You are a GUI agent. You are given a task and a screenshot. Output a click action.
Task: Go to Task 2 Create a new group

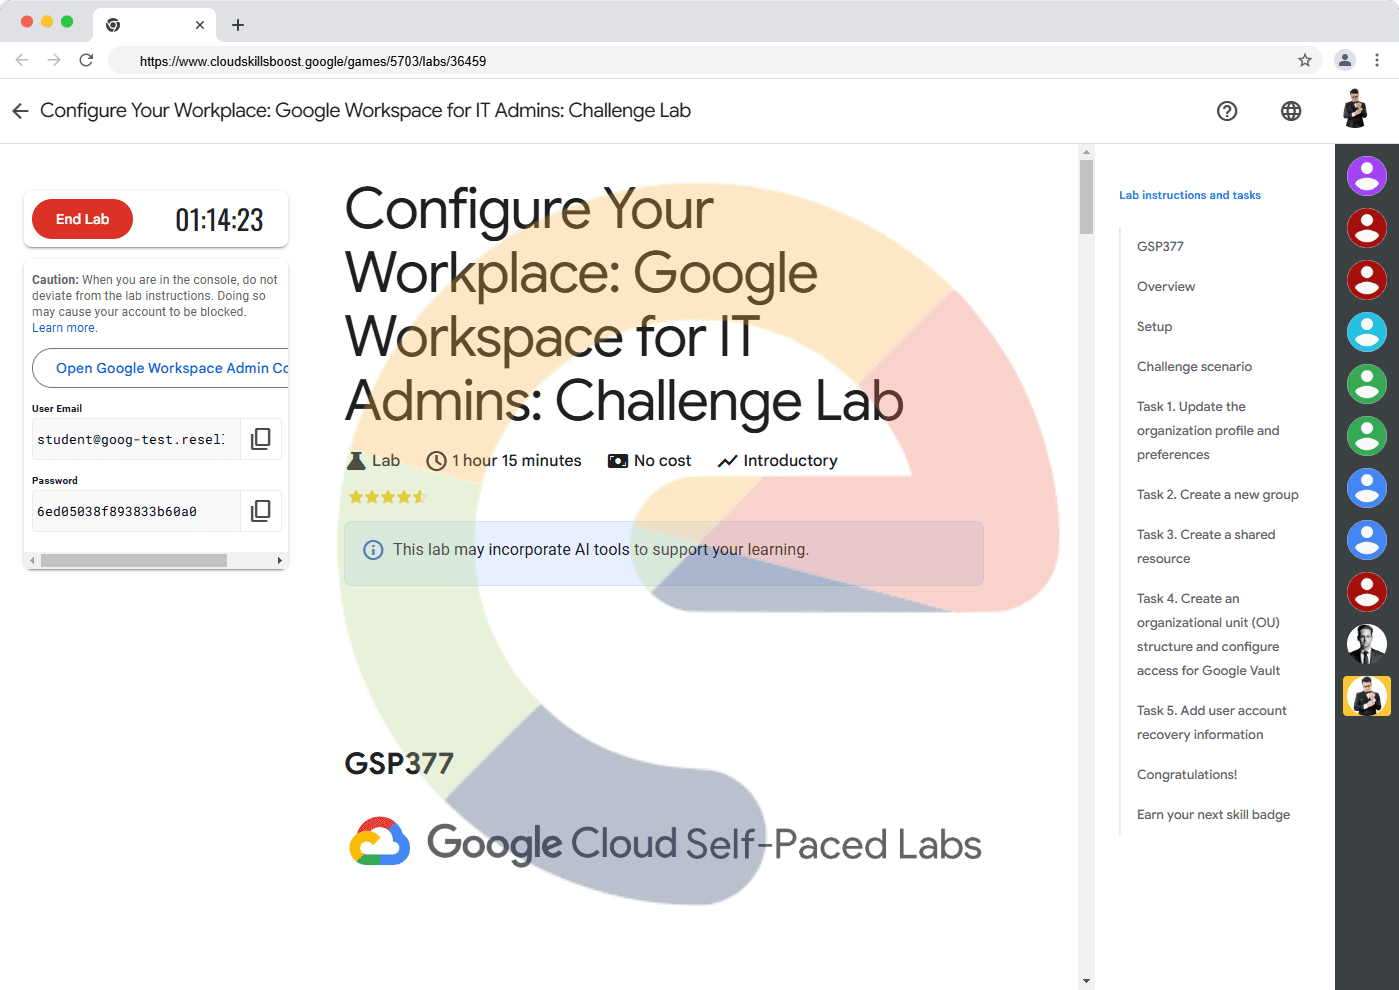coord(1217,494)
